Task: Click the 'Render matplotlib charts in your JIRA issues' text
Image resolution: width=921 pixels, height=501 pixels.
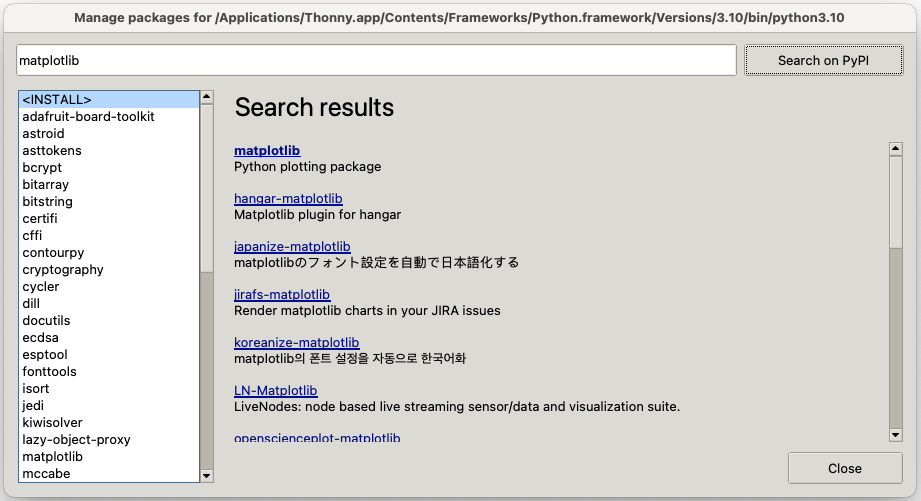Action: click(367, 311)
